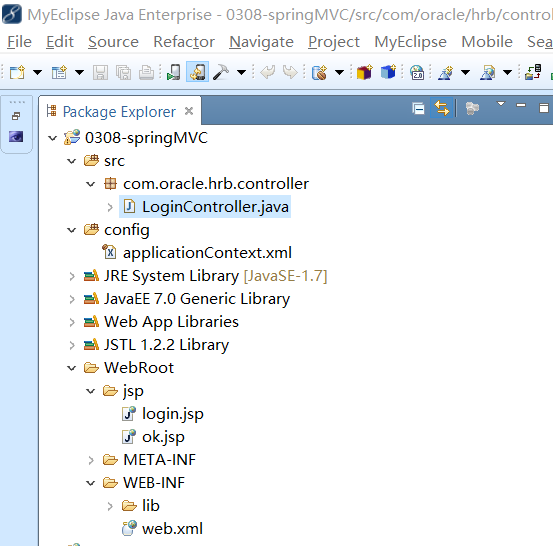Image resolution: width=553 pixels, height=546 pixels.
Task: Click the Redo arrow toolbar icon
Action: (290, 72)
